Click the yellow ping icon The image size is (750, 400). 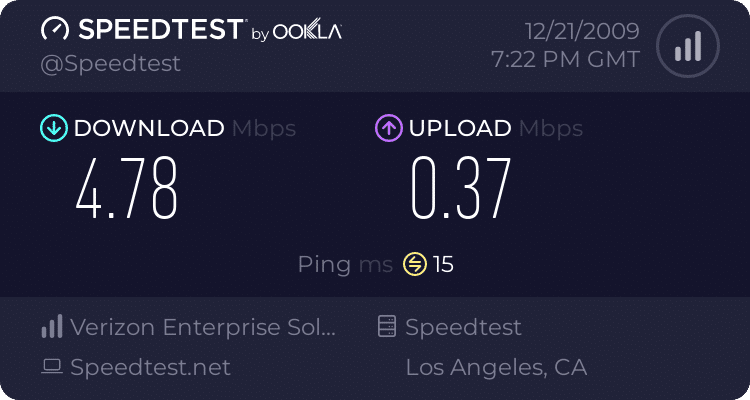click(415, 264)
